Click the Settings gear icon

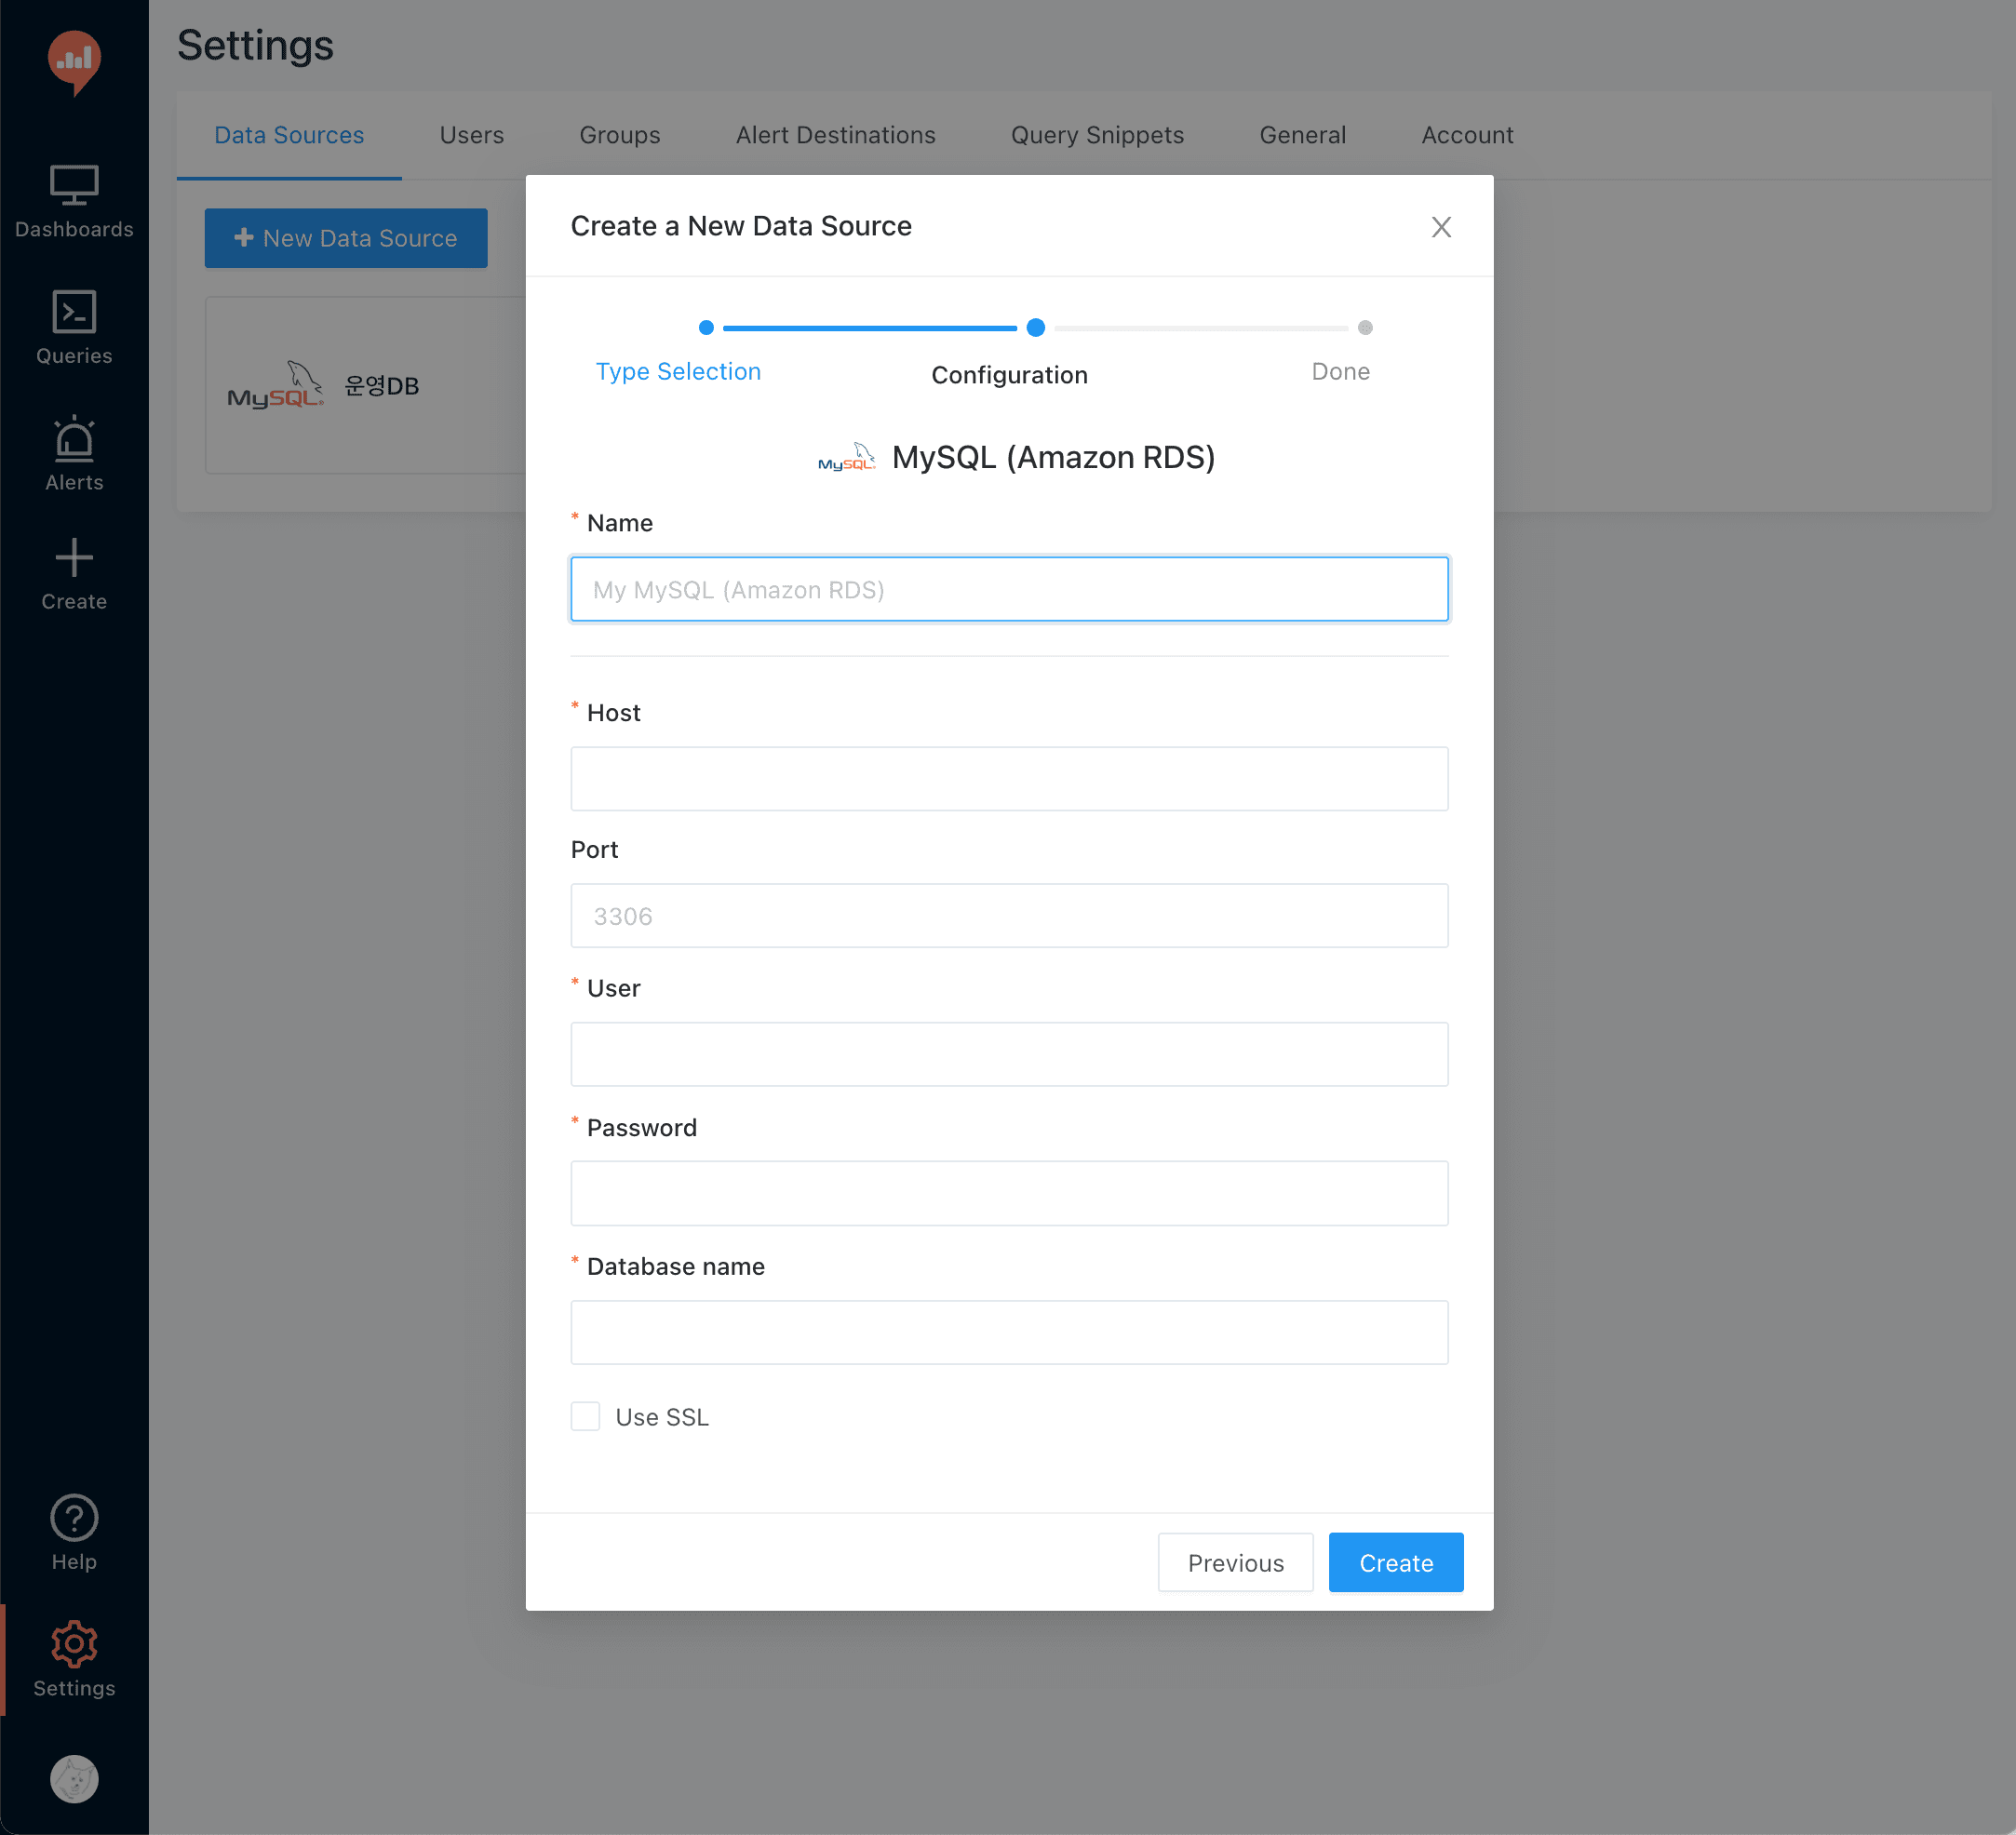point(74,1644)
